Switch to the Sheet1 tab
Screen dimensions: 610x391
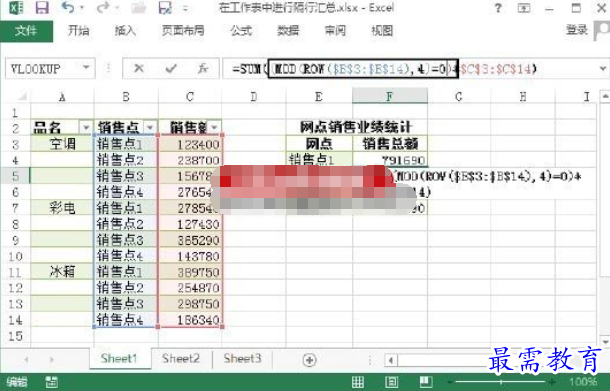click(119, 358)
